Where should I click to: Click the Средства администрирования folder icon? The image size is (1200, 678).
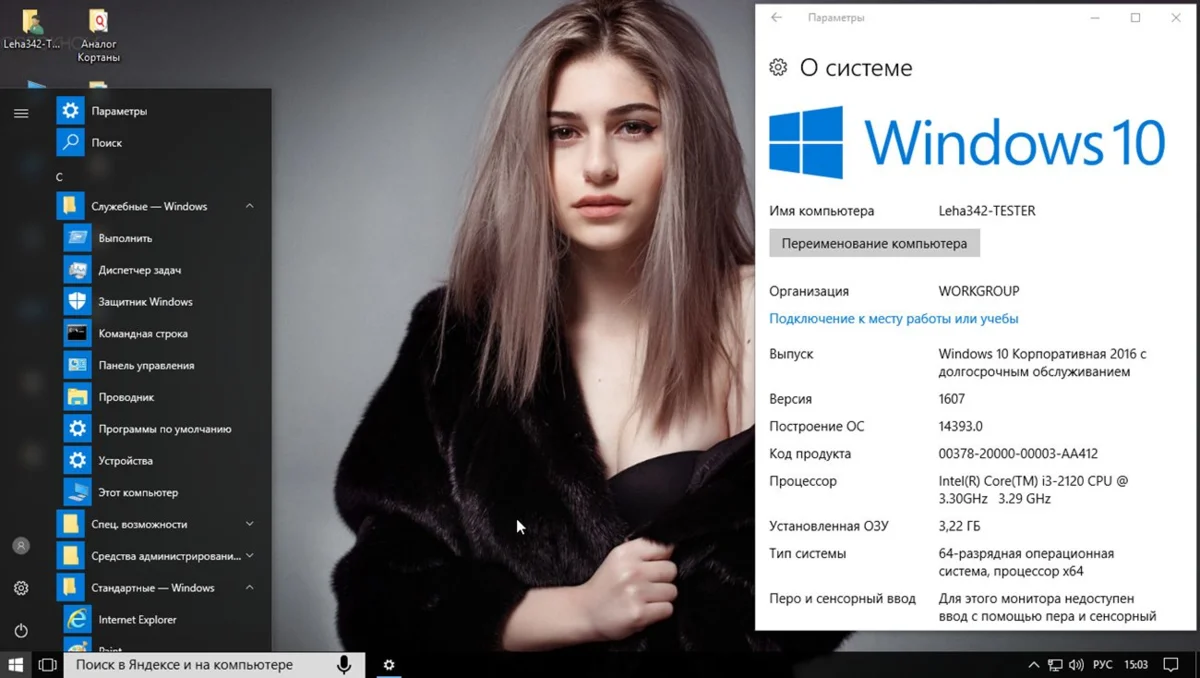(x=71, y=556)
